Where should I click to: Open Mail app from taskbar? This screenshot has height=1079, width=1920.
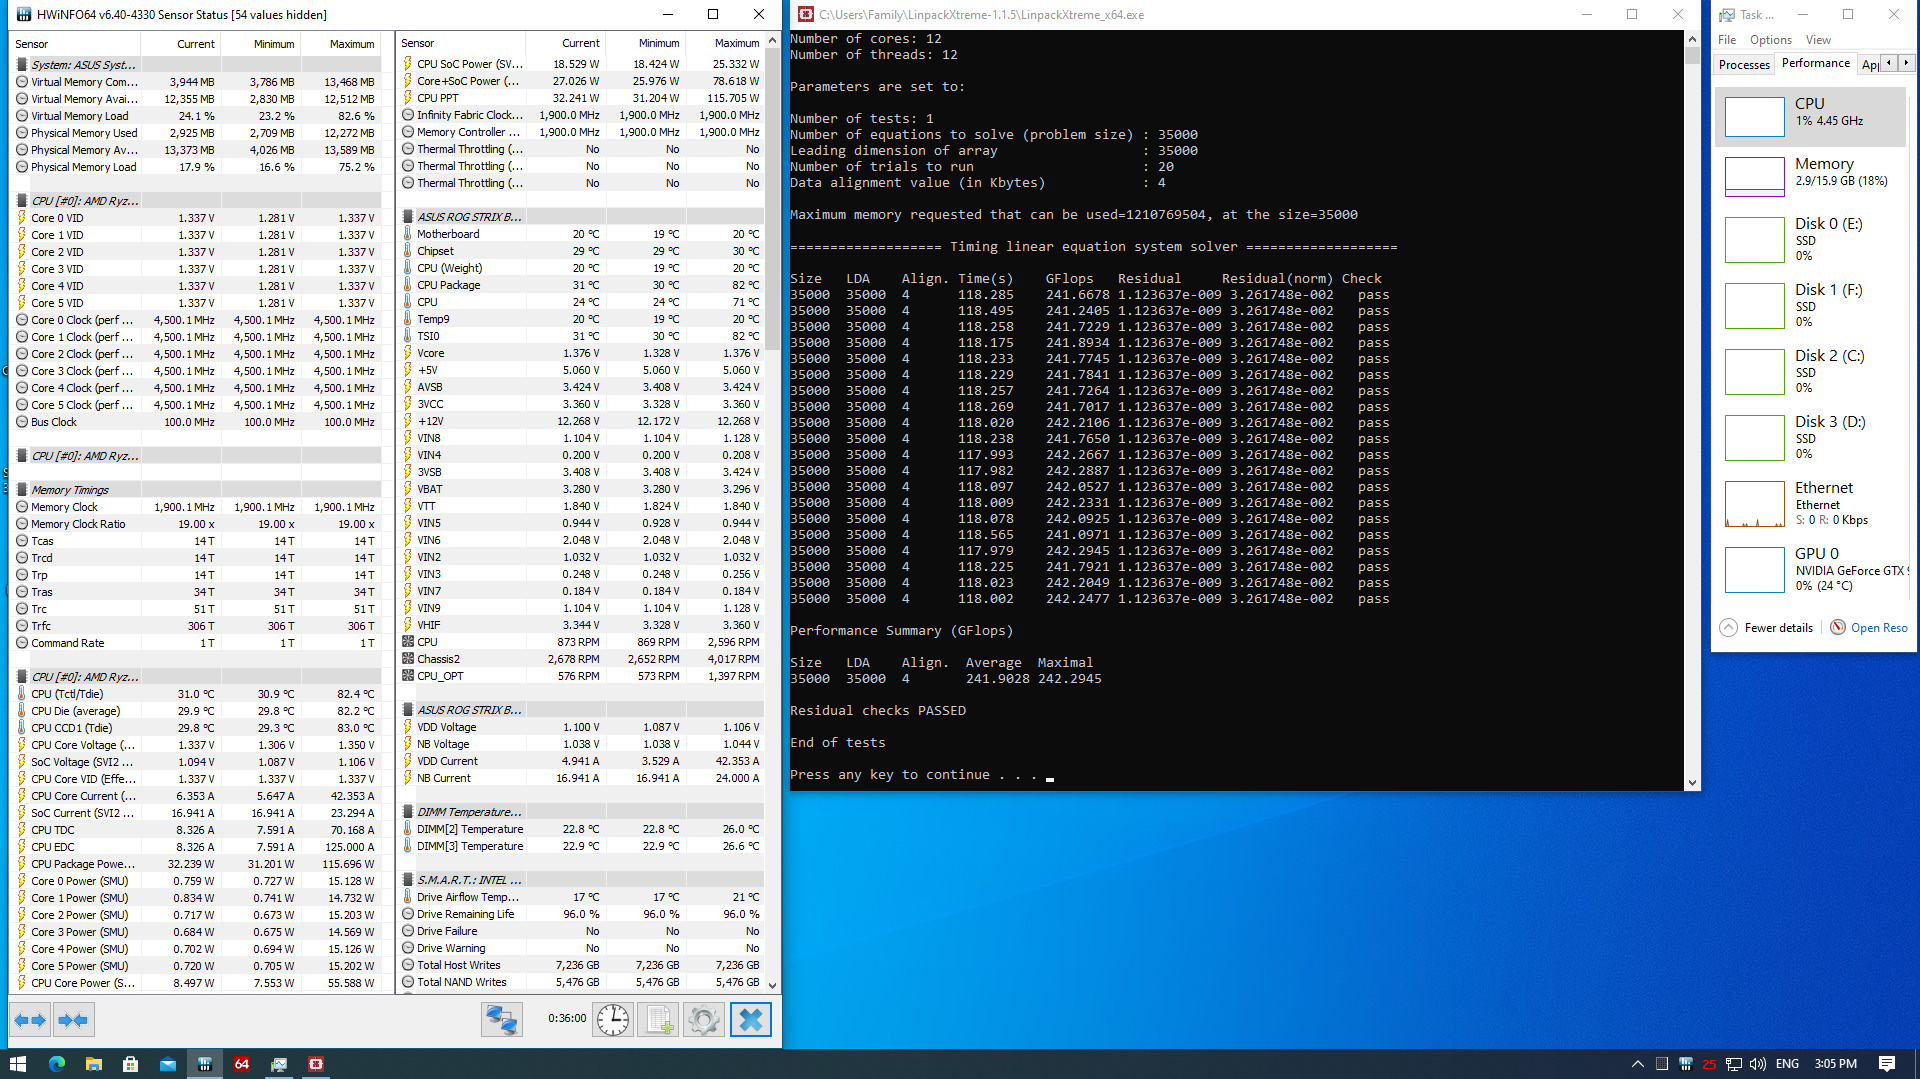click(167, 1064)
